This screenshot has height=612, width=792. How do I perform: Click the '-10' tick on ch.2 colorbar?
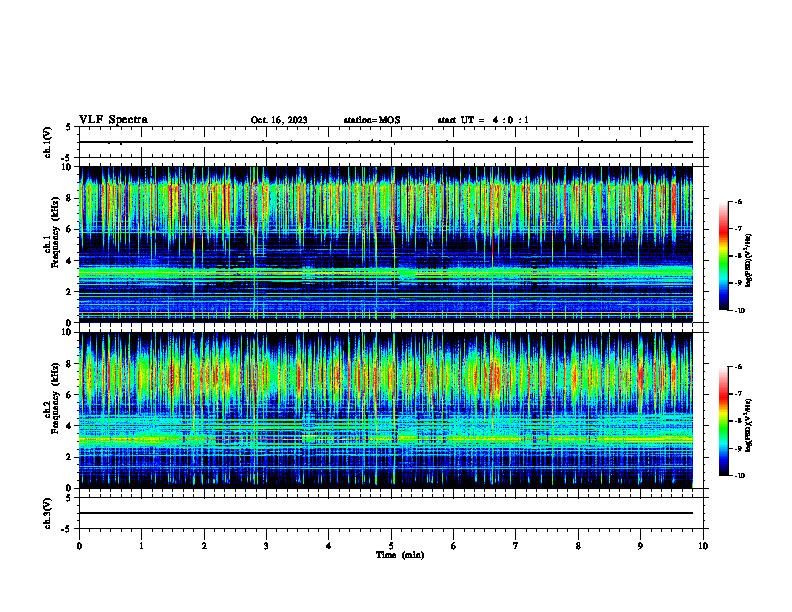pyautogui.click(x=739, y=476)
